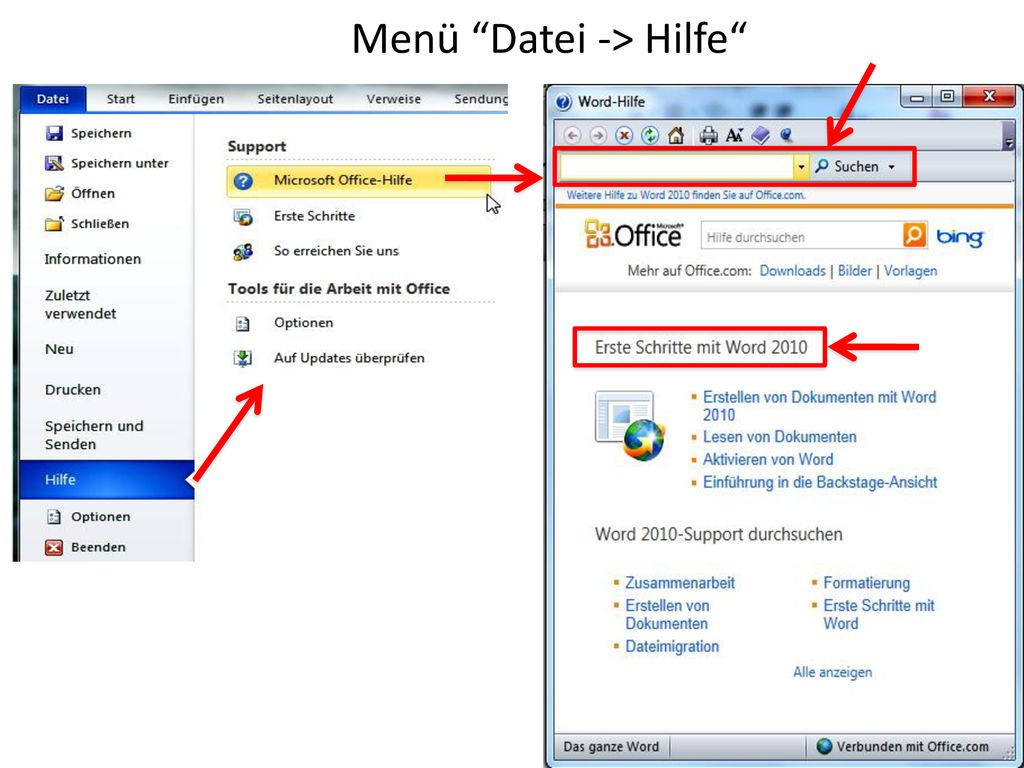The image size is (1024, 768).
Task: Open the Sendungen tab
Action: point(481,99)
